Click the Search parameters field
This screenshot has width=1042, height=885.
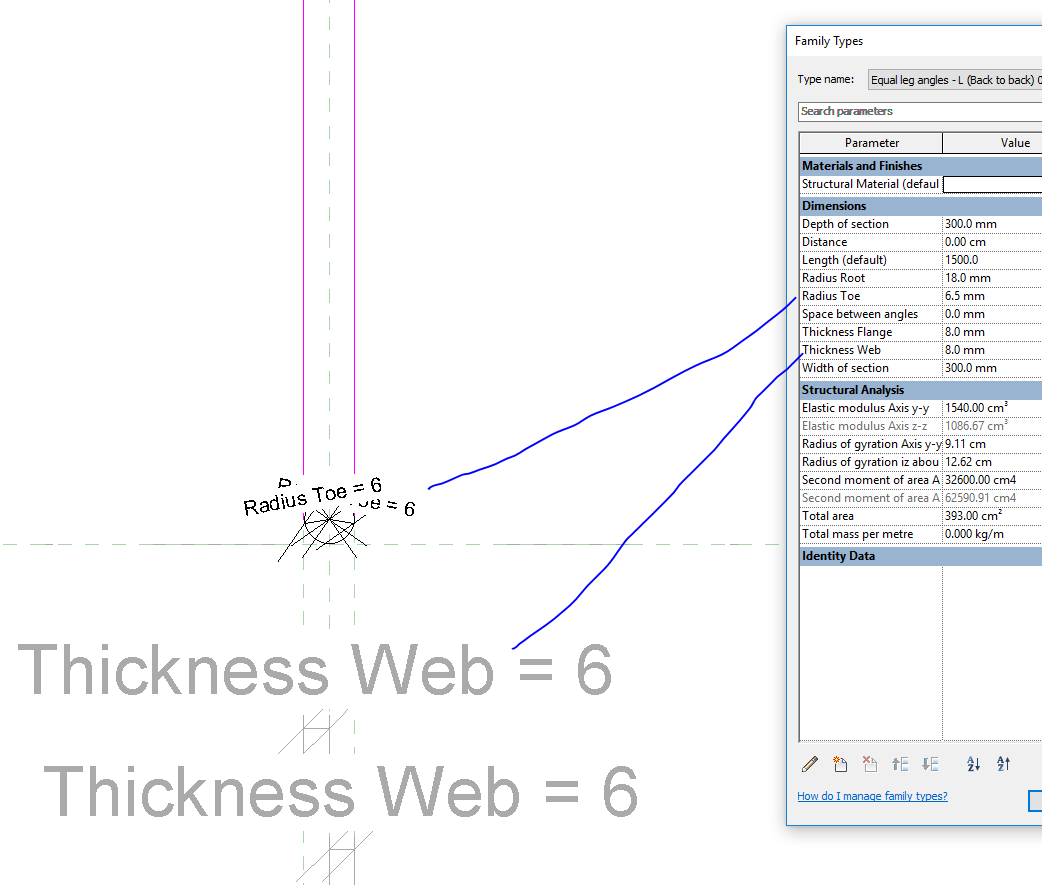[x=920, y=111]
